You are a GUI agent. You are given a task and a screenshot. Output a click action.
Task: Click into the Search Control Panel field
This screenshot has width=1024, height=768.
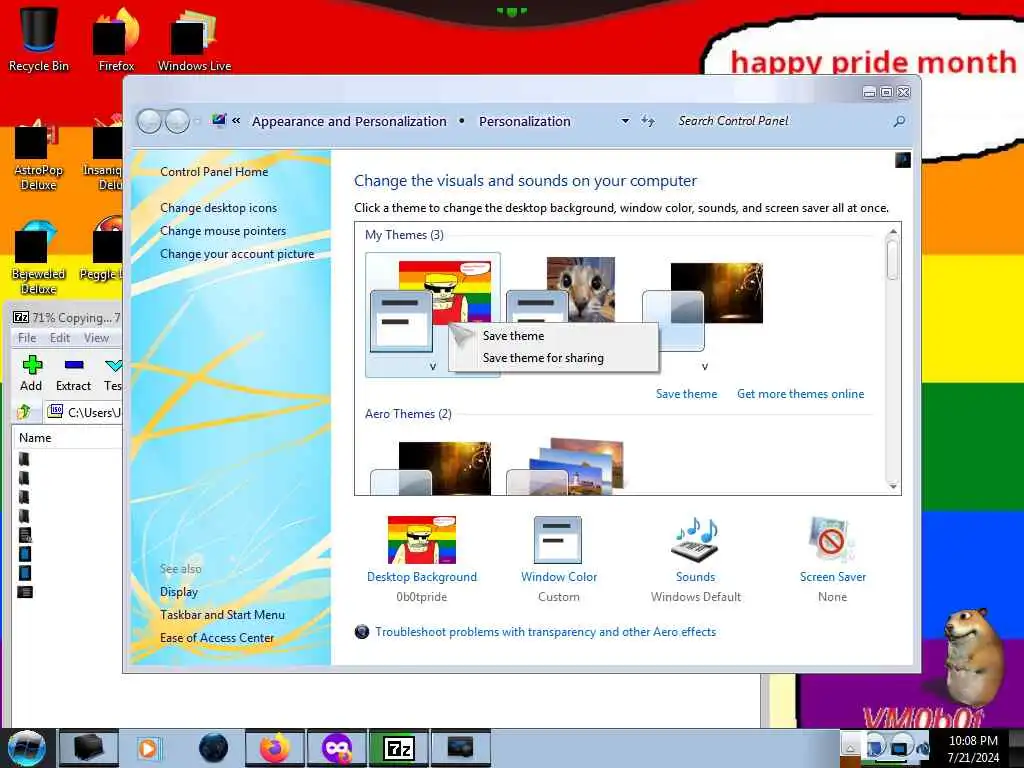(x=780, y=121)
